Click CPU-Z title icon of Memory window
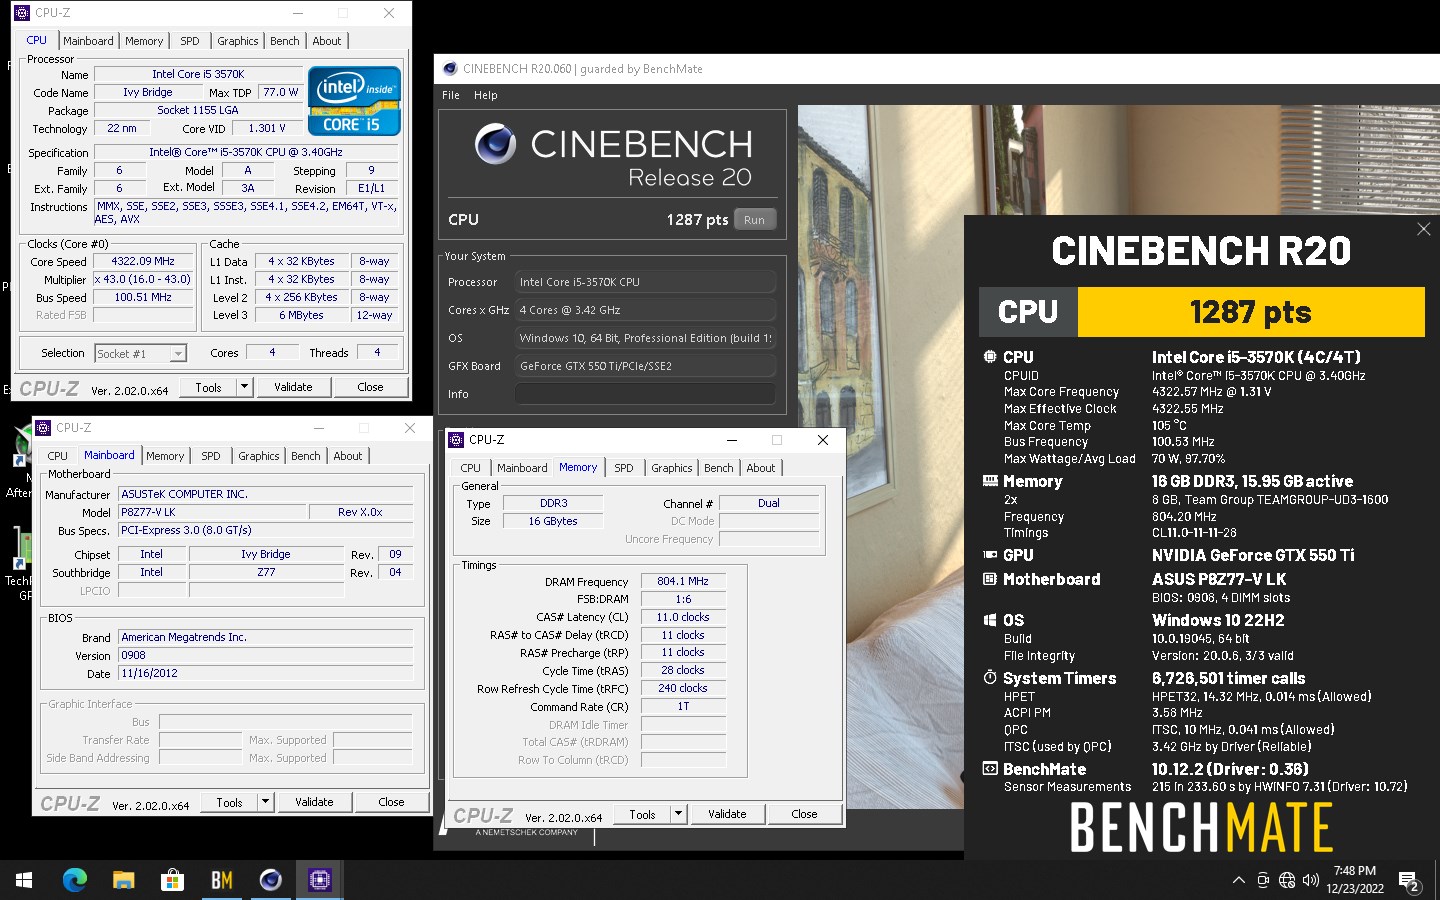 456,440
